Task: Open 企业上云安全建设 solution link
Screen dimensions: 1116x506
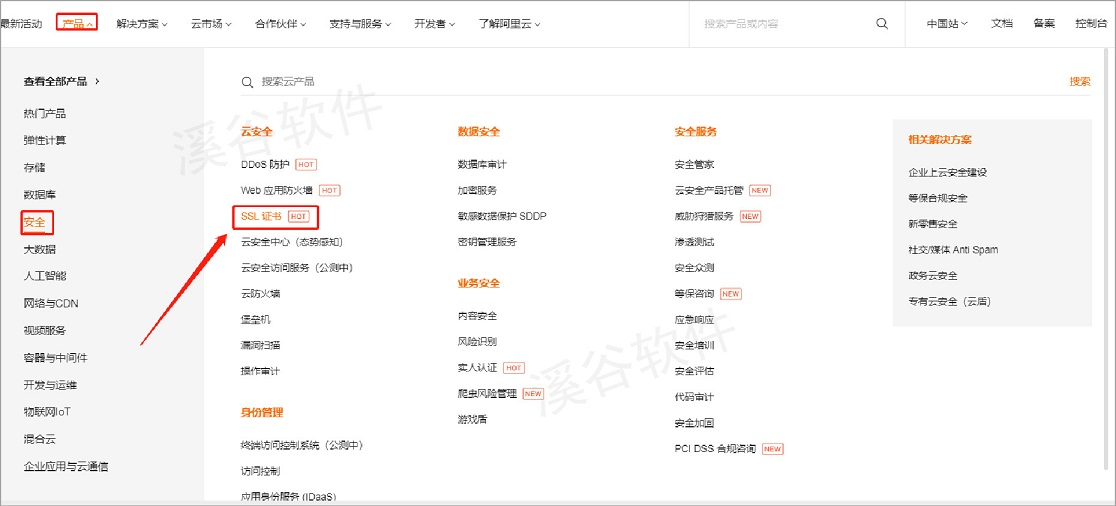Action: click(947, 172)
